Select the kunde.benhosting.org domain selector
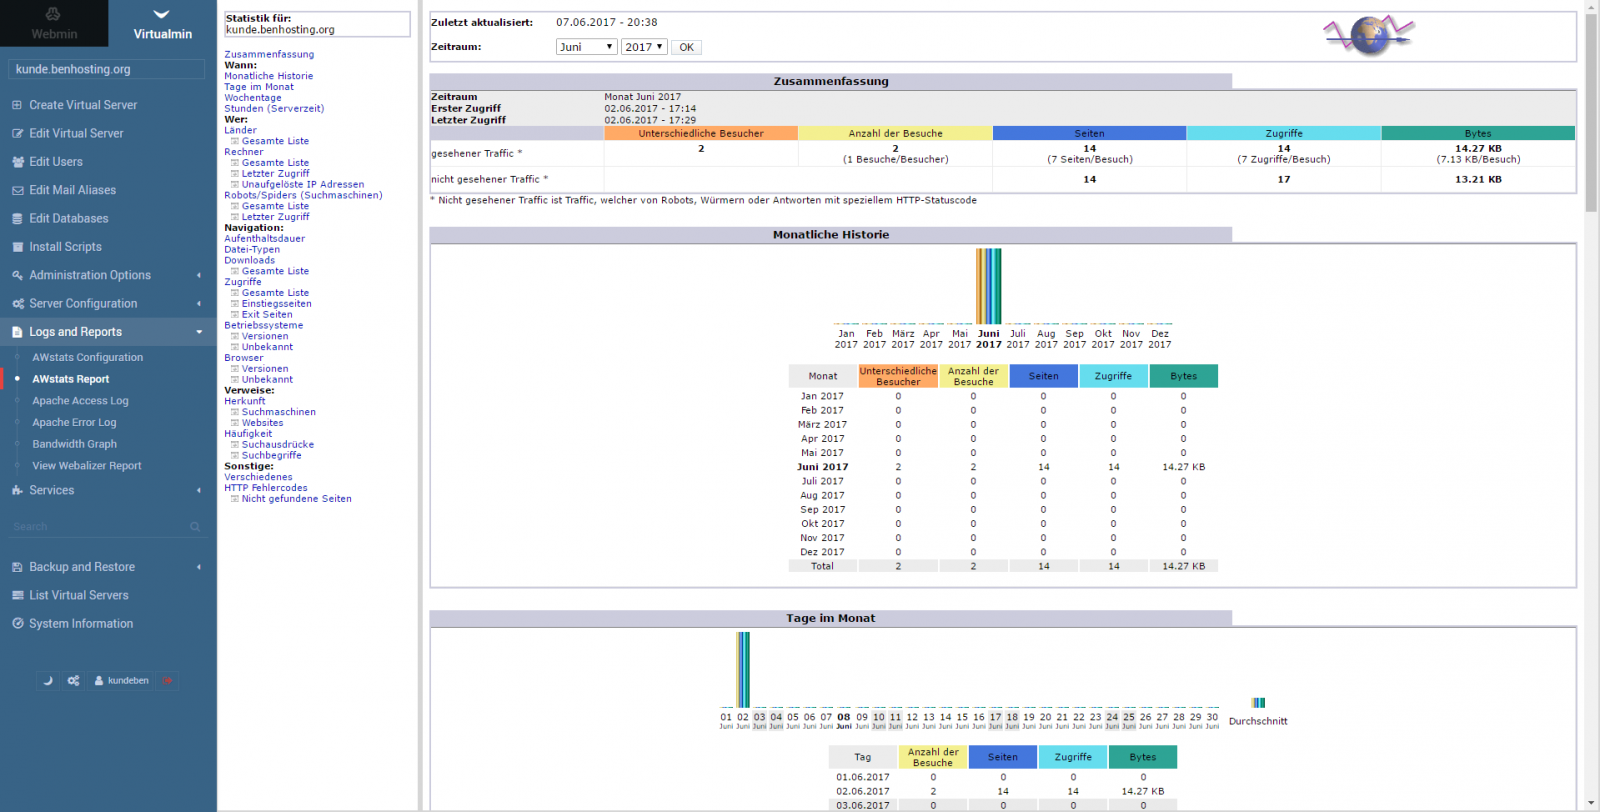 [x=107, y=69]
